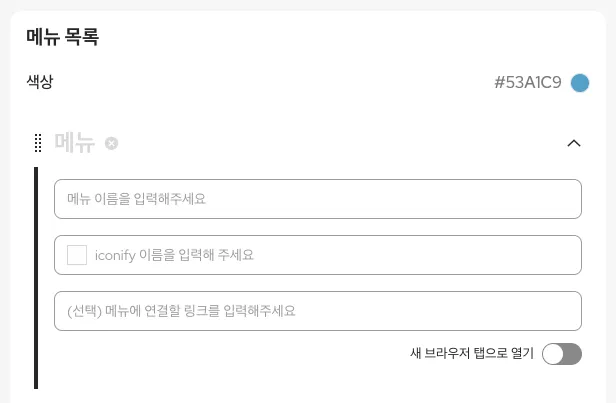
Task: Click the #53A1C9 hex color value
Action: point(527,83)
